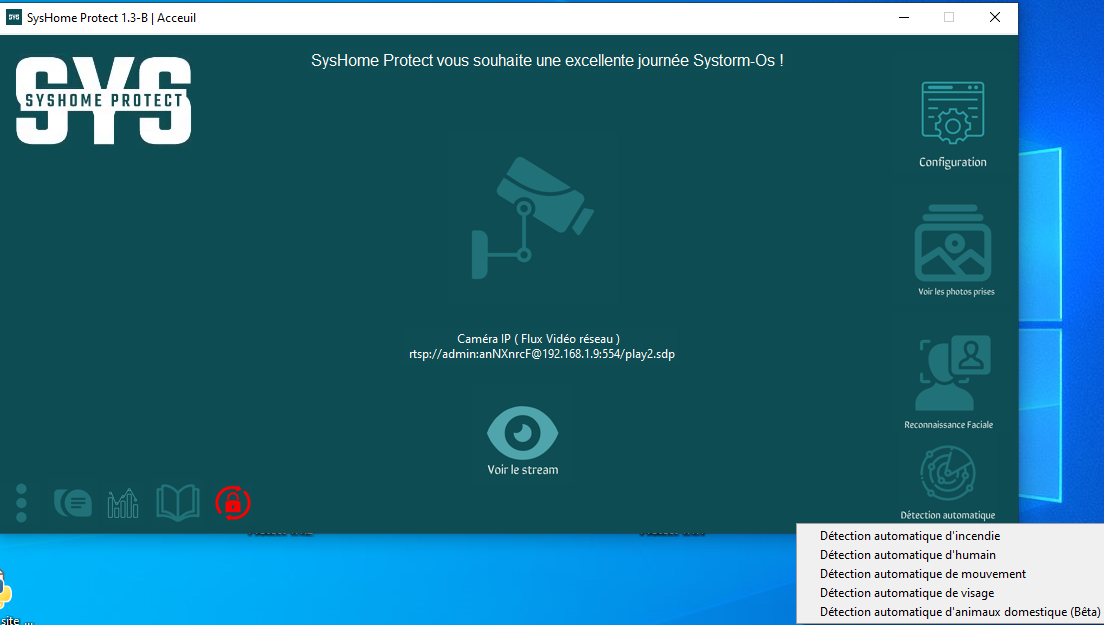The image size is (1104, 625).
Task: Click the eye icon 'Voir le stream'
Action: [x=522, y=432]
